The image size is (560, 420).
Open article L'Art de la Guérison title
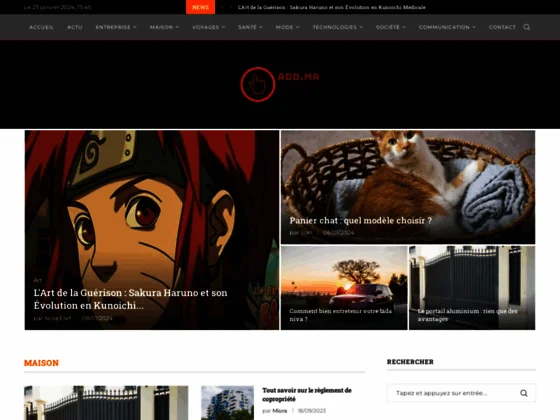tap(130, 299)
